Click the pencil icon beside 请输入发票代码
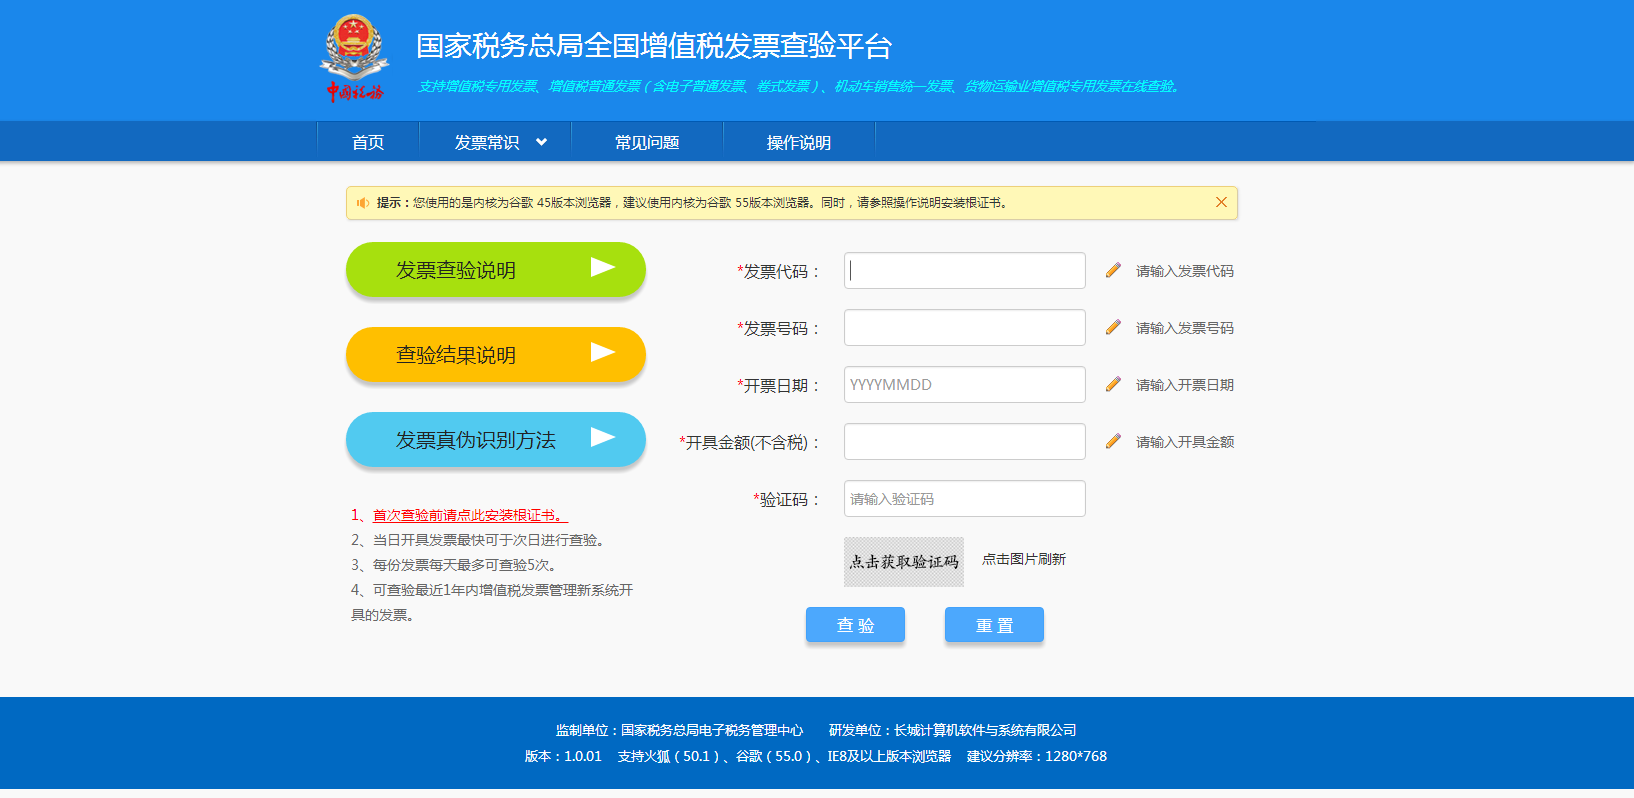This screenshot has width=1634, height=798. click(1113, 270)
